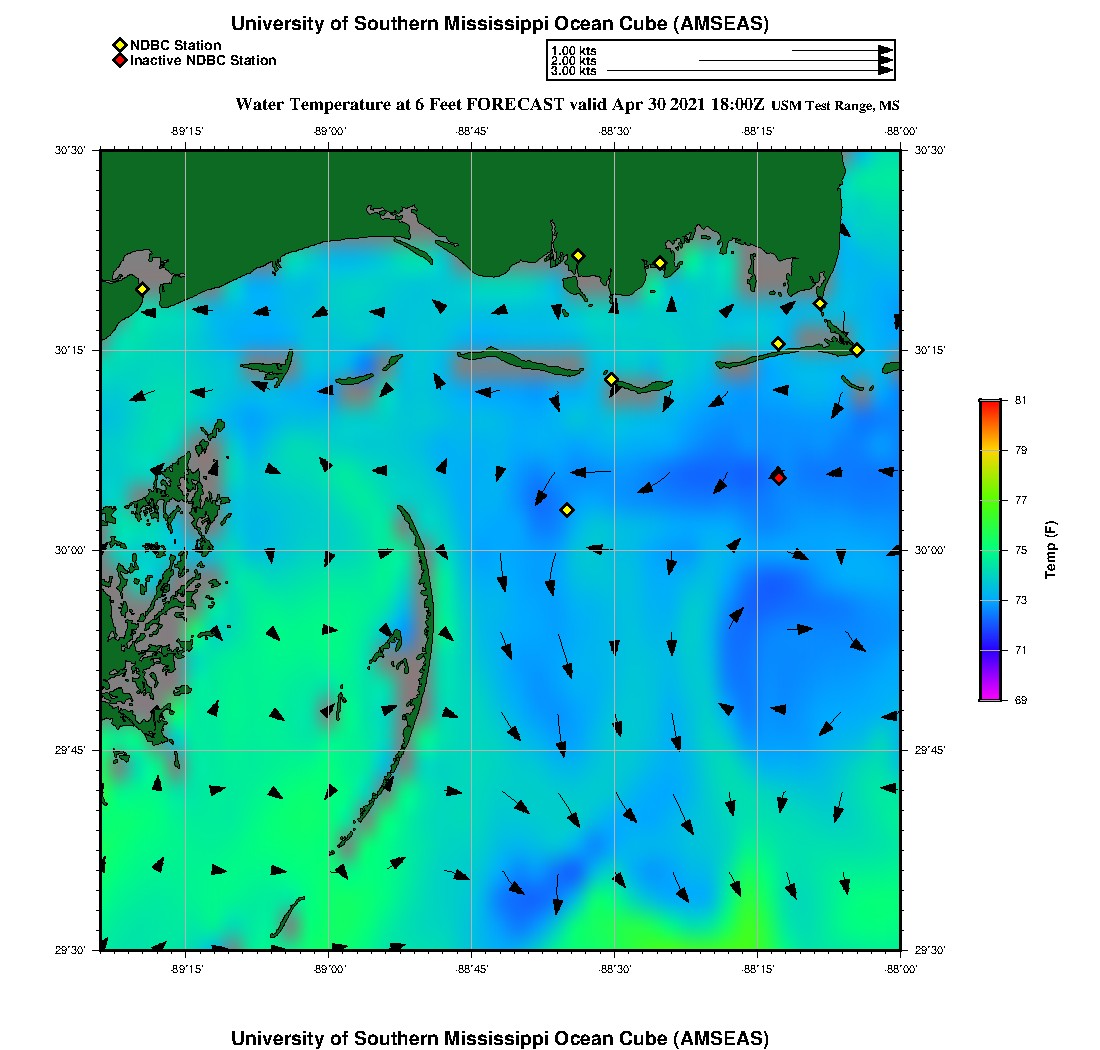
Task: Click the 3.00 kts arrowhead in speed legend
Action: point(885,71)
